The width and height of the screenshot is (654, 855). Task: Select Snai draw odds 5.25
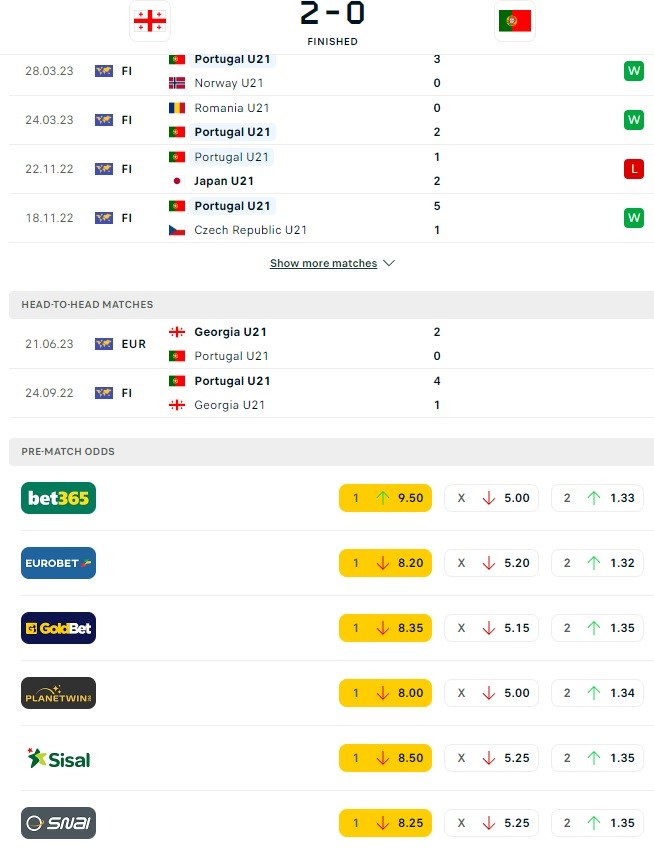tap(491, 823)
